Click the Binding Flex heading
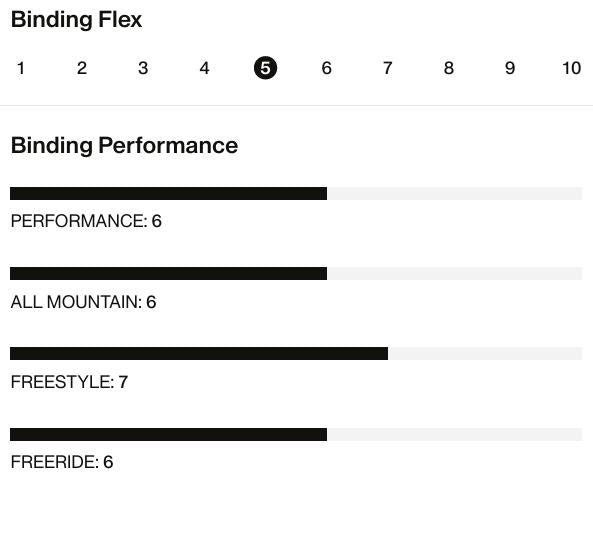The image size is (593, 542). (x=76, y=20)
